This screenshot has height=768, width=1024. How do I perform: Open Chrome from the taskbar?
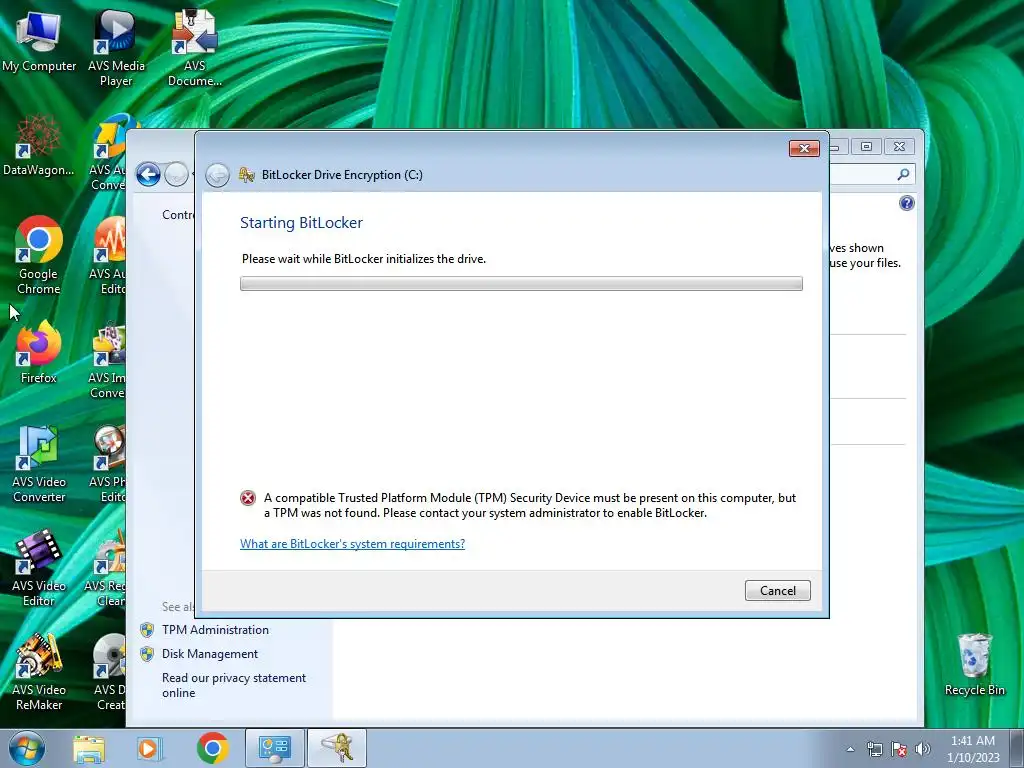coord(212,748)
